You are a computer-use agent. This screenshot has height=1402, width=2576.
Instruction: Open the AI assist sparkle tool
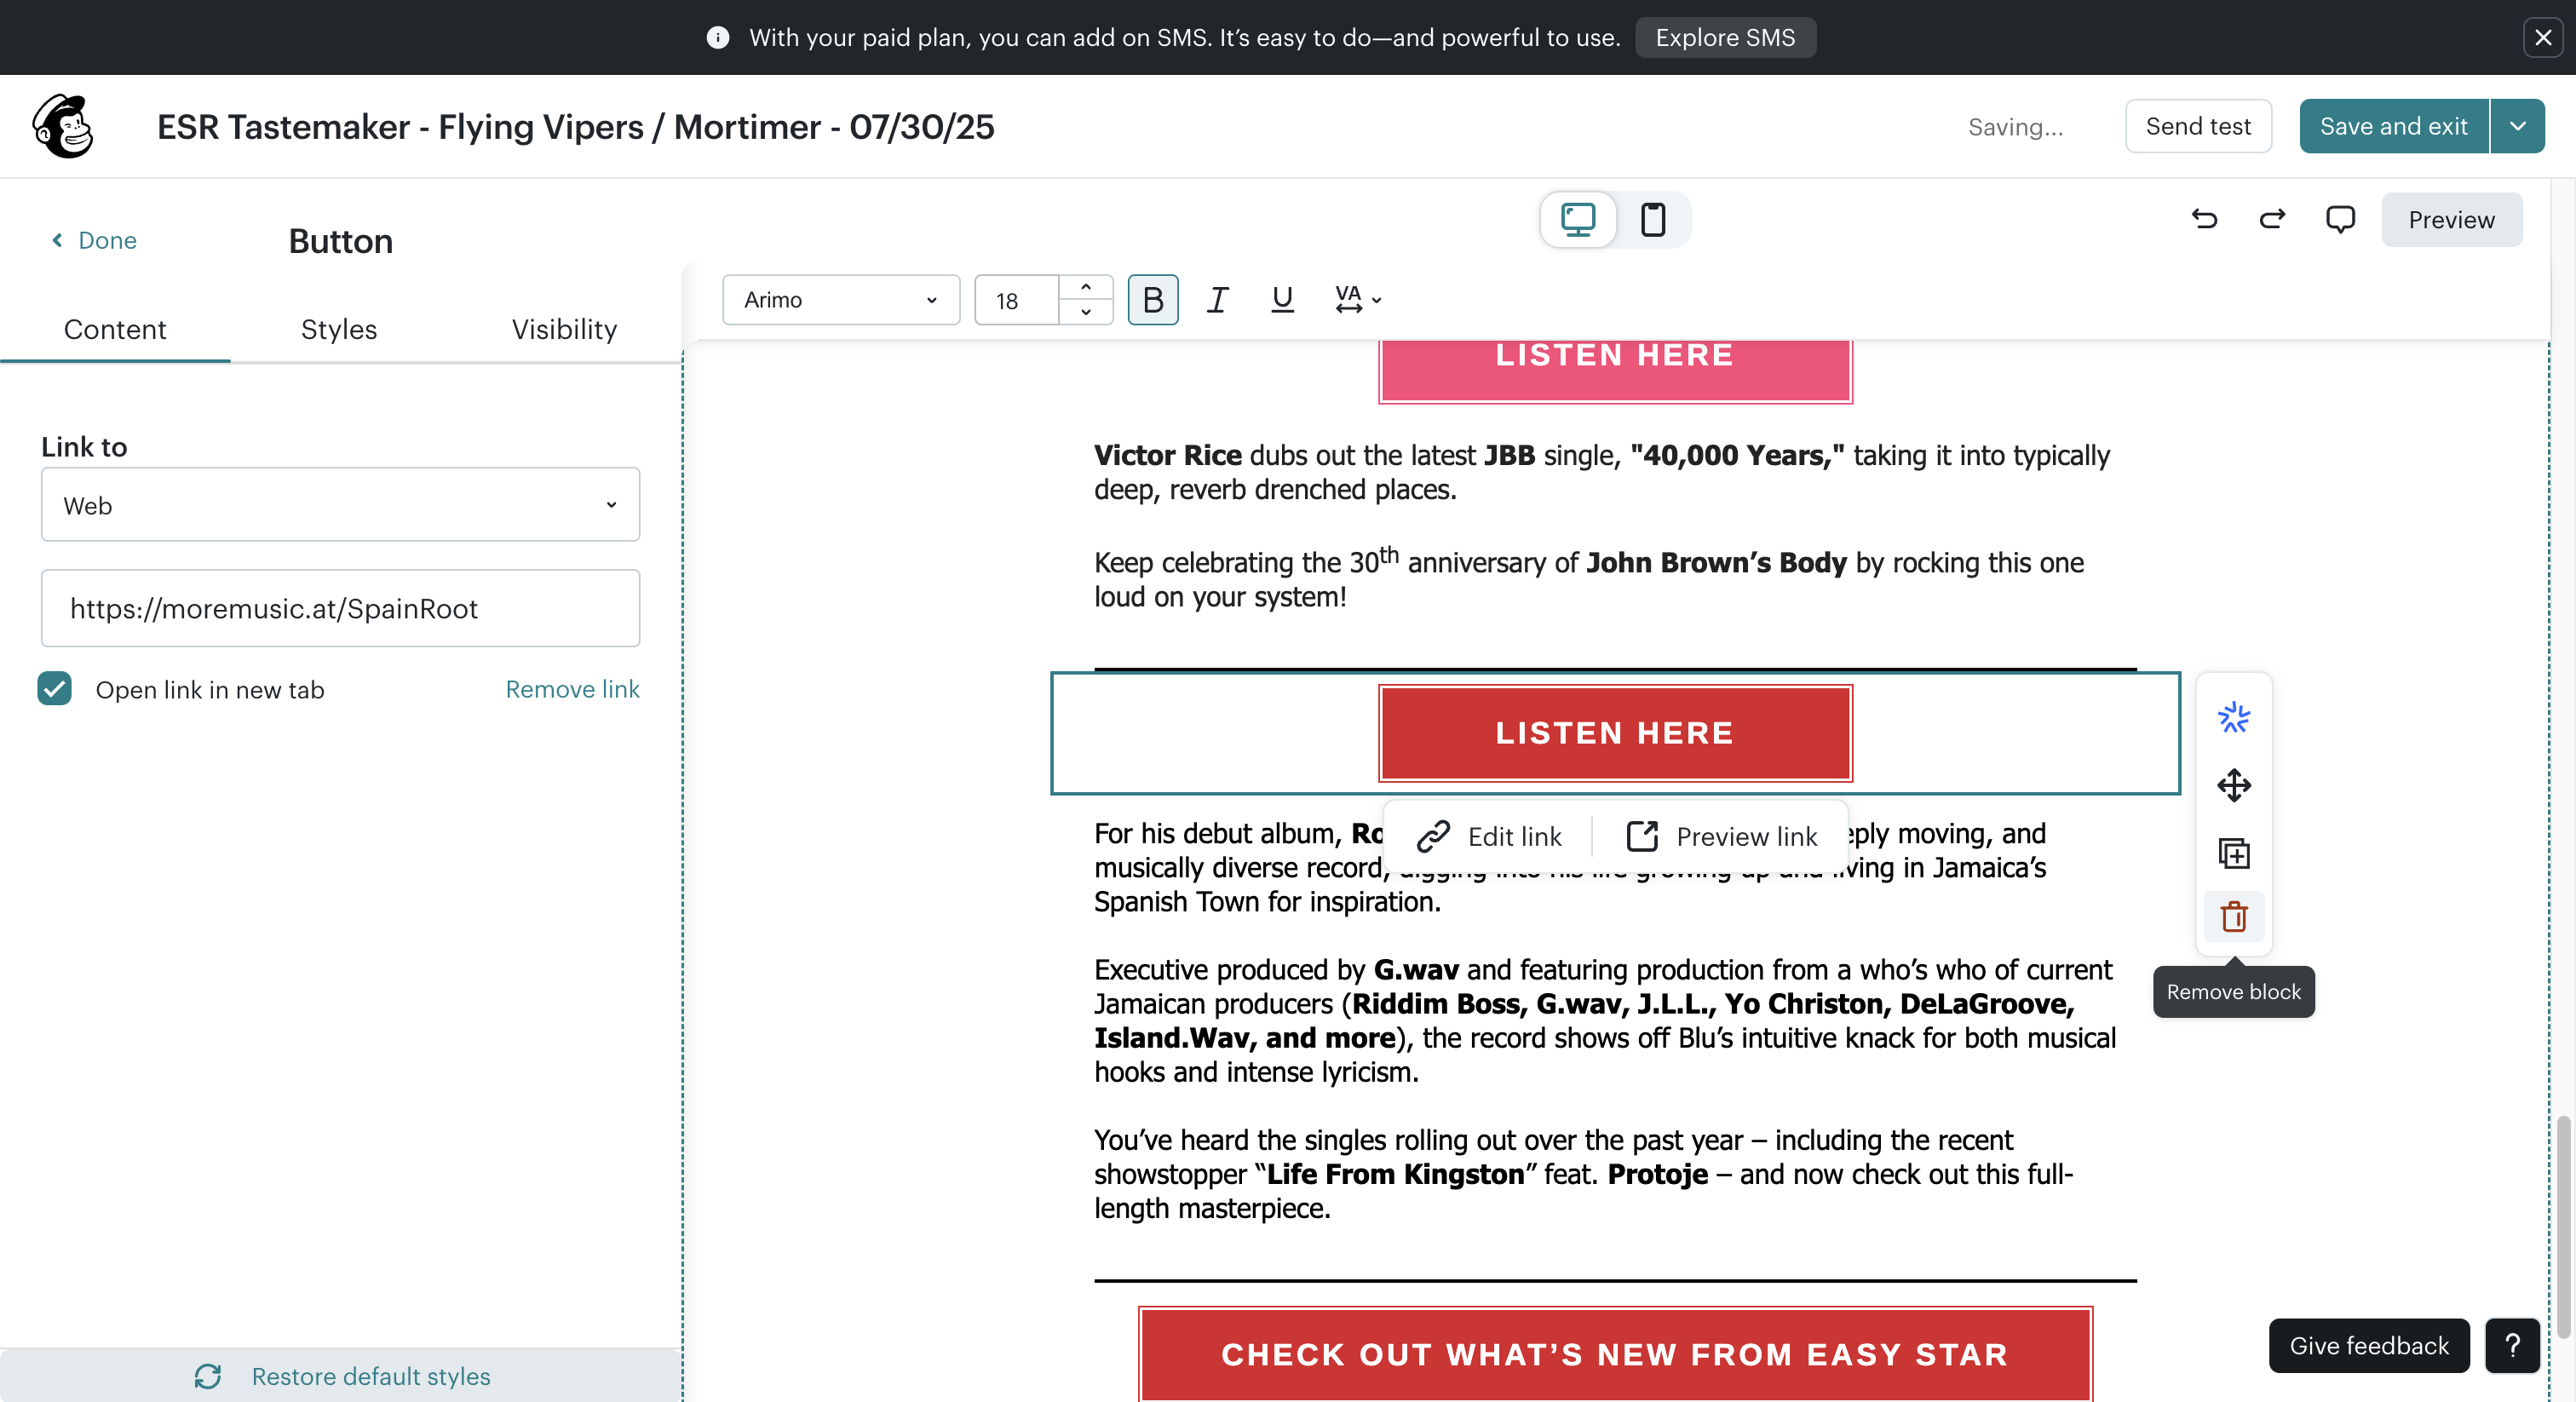2233,717
